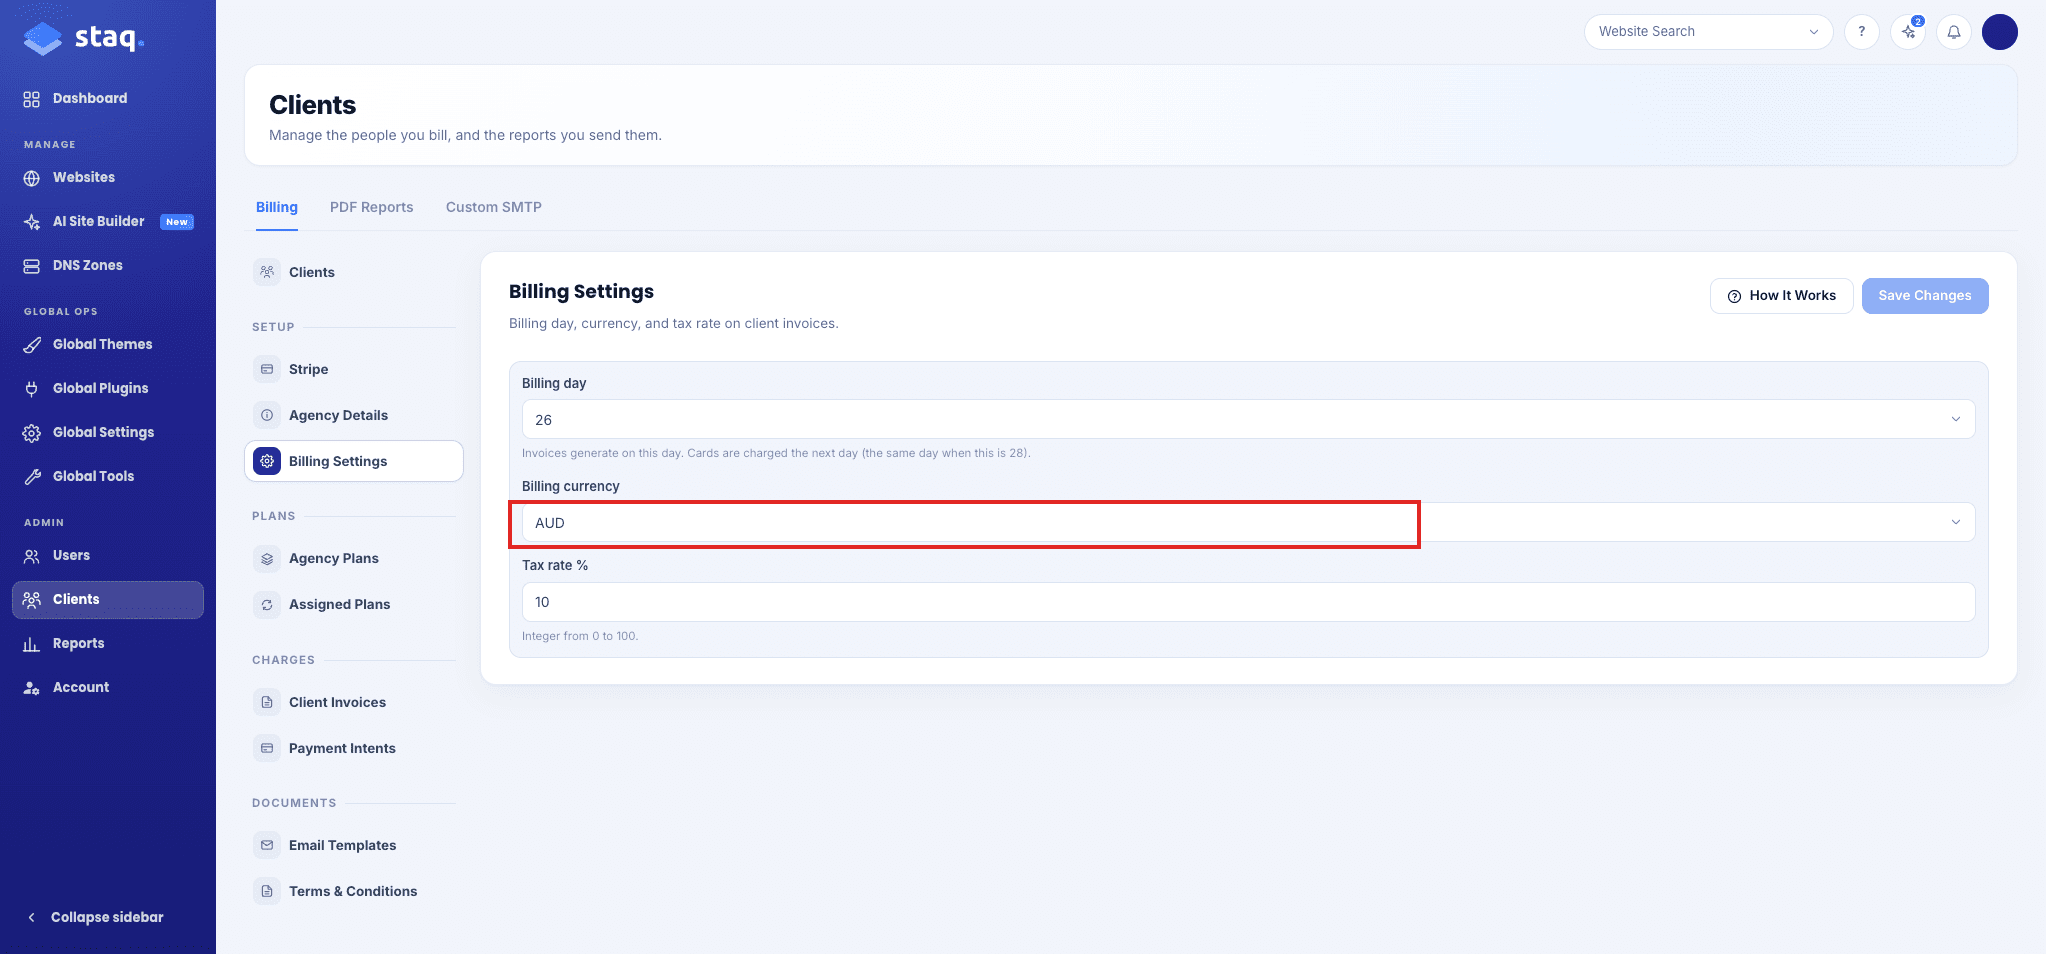This screenshot has width=2046, height=954.
Task: Open Payment Intents
Action: tap(354, 748)
